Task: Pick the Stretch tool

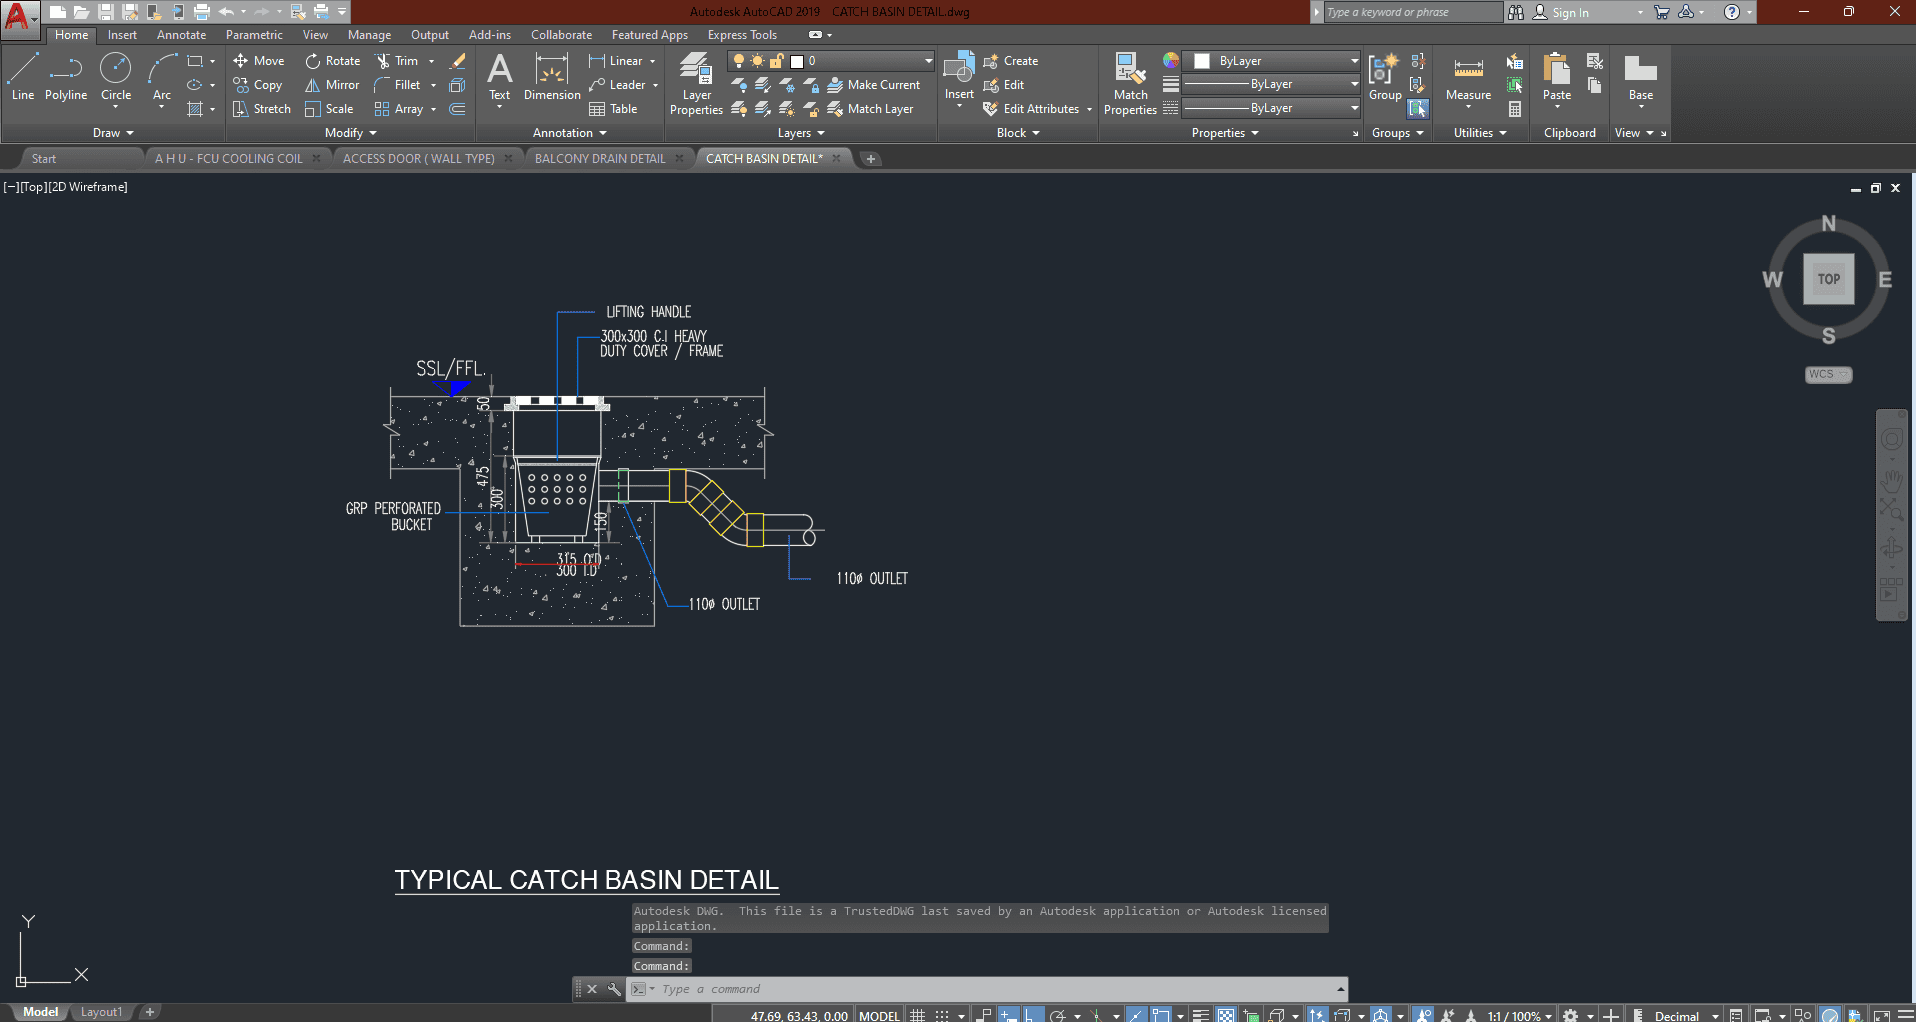Action: click(261, 109)
